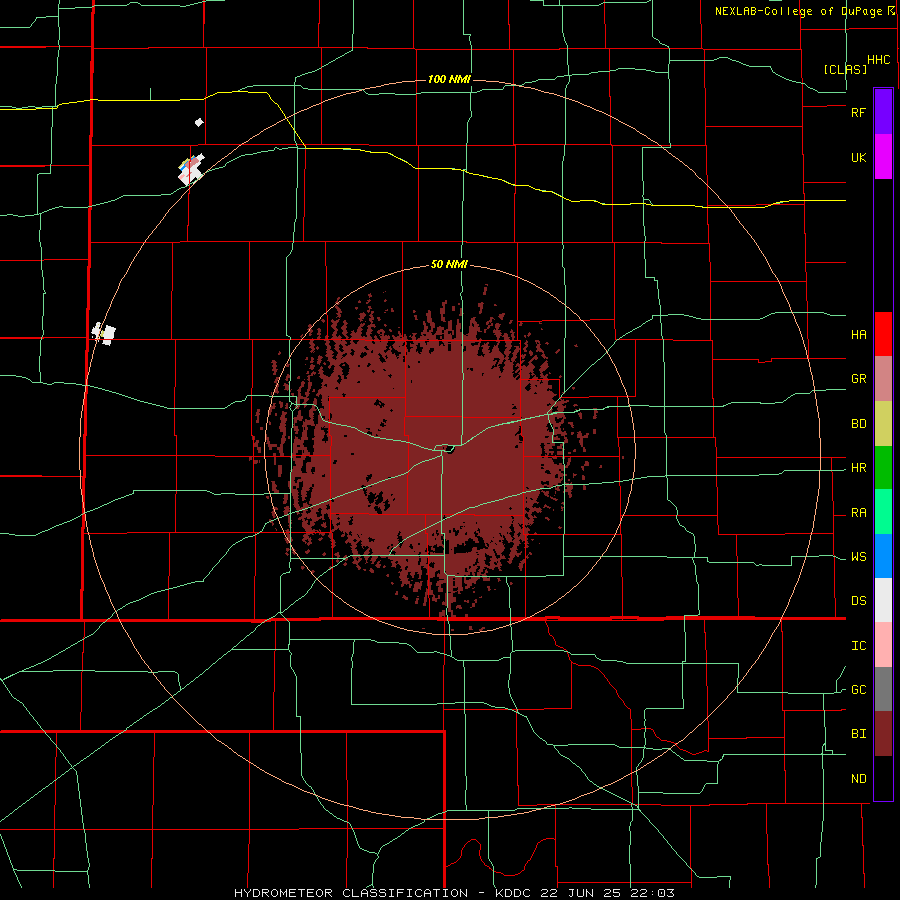Click the KDDC radar site center marker
Viewport: 900px width, 900px height.
pyautogui.click(x=449, y=449)
